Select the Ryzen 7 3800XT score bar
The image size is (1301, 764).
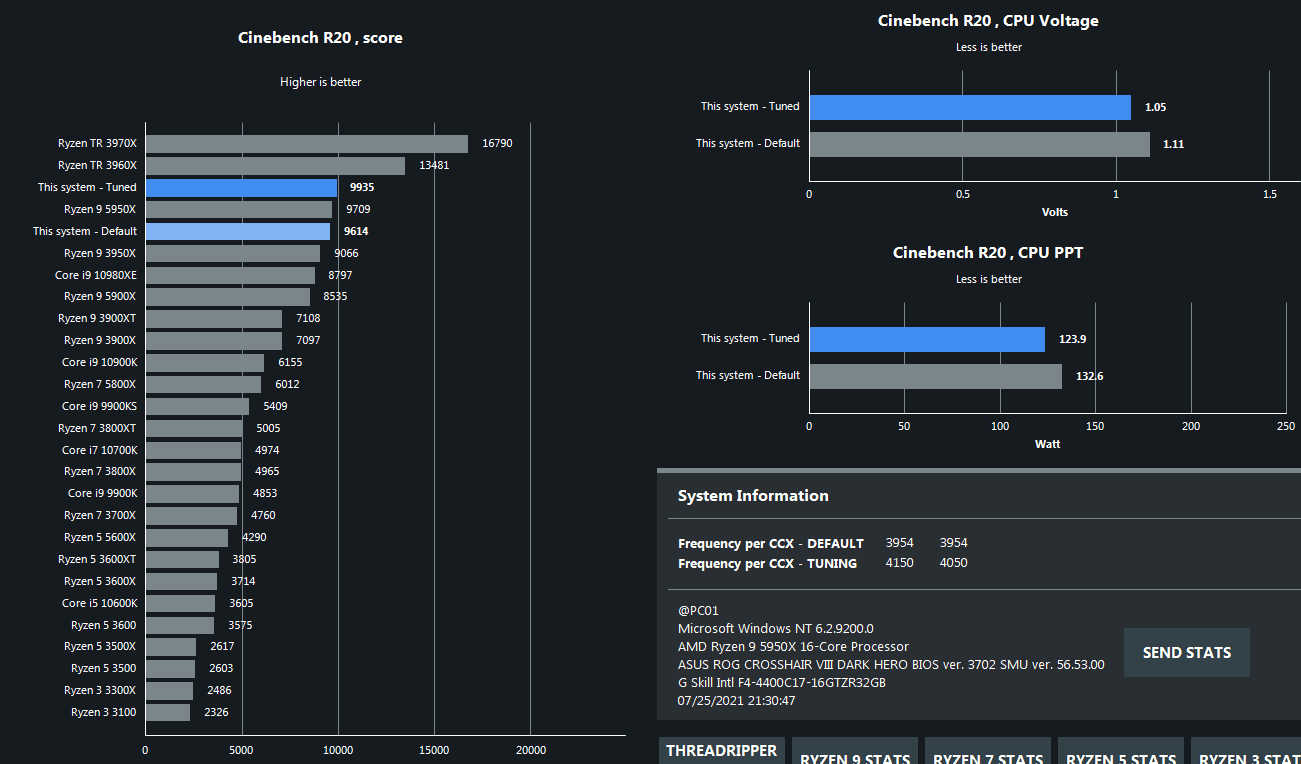coord(194,429)
